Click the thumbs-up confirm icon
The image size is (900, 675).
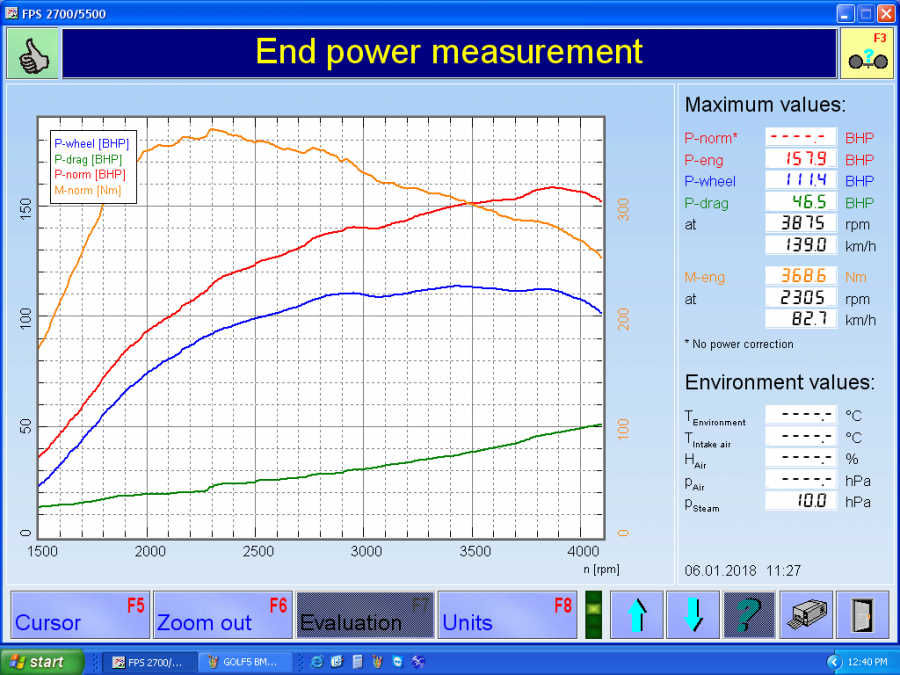[33, 54]
